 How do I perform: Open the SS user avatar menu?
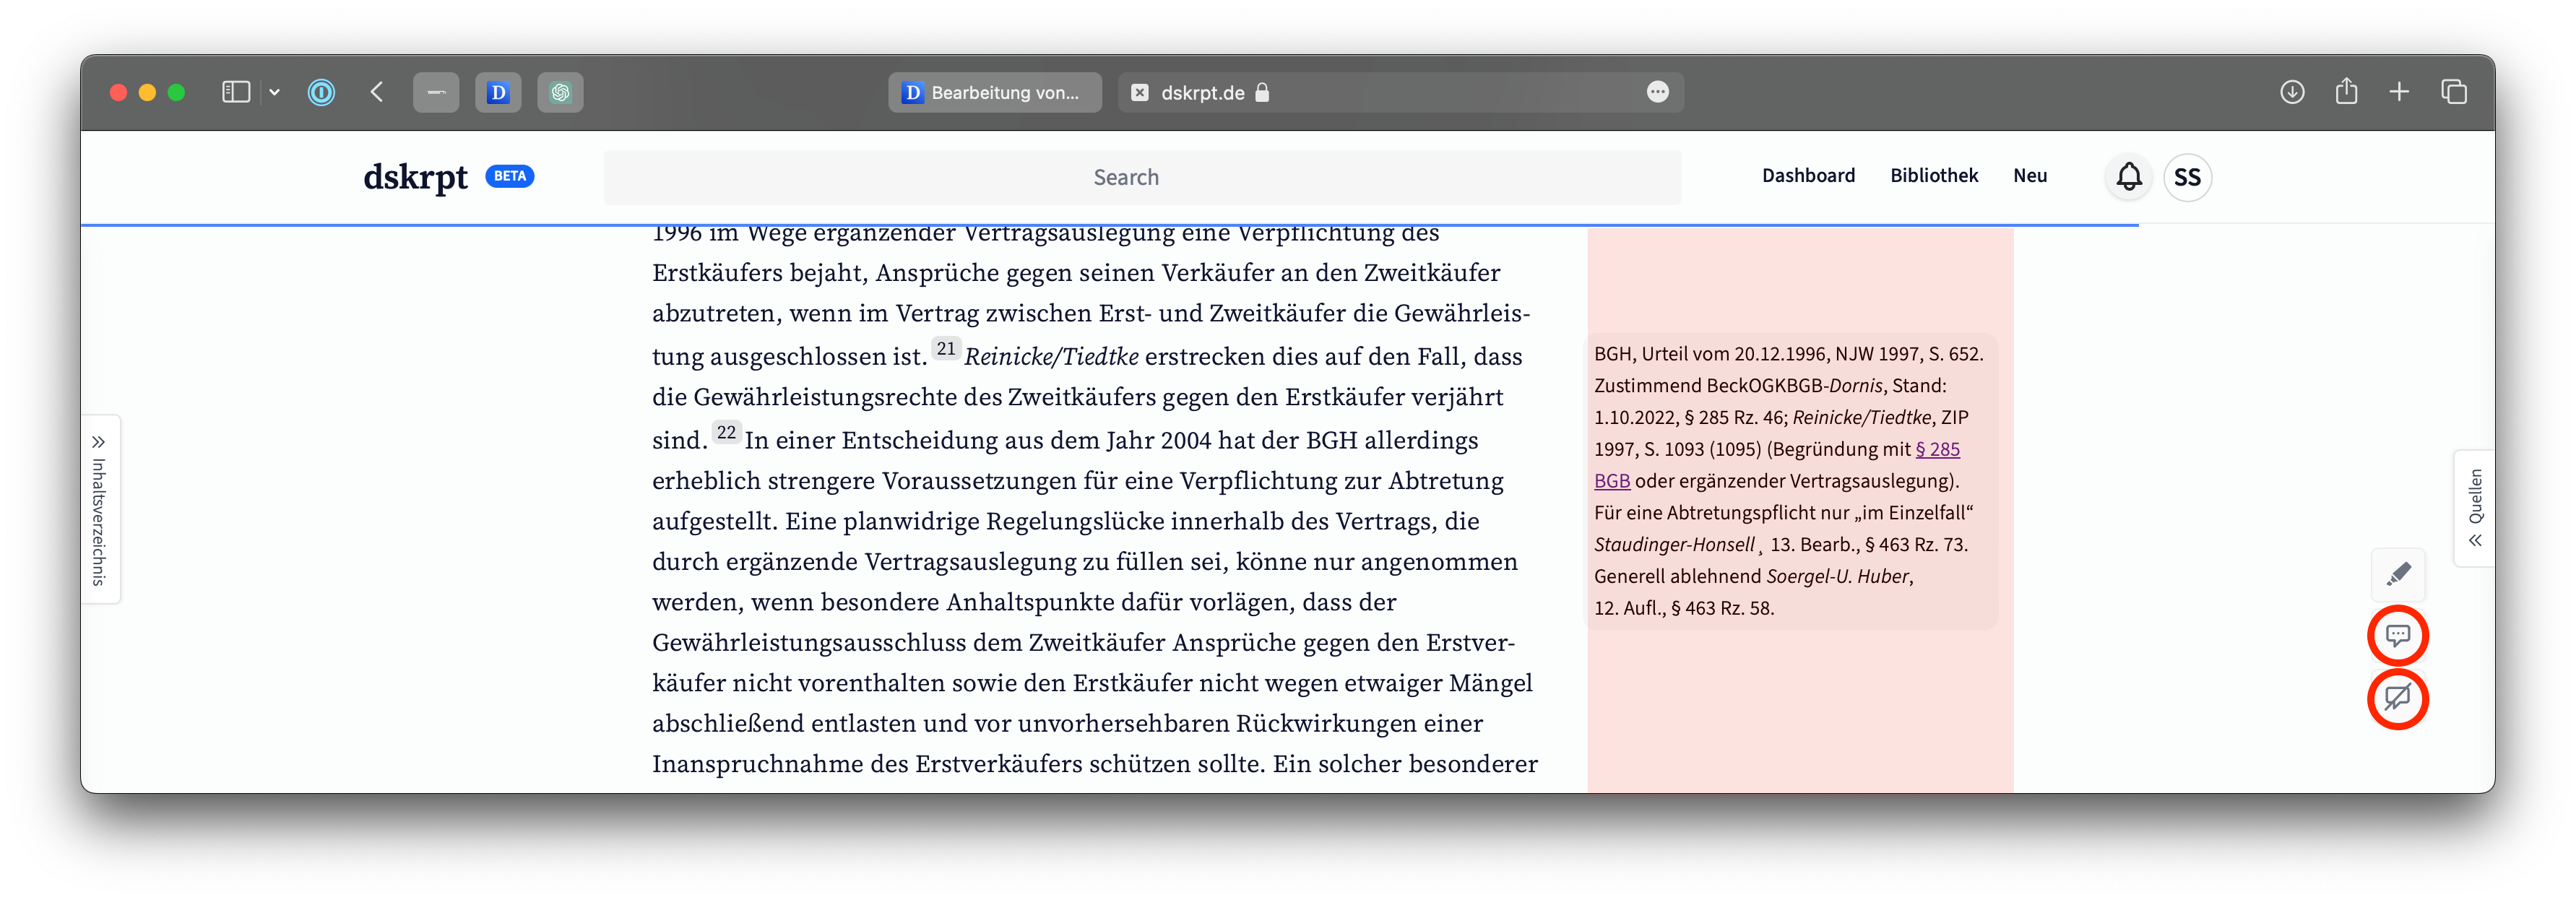coord(2187,177)
